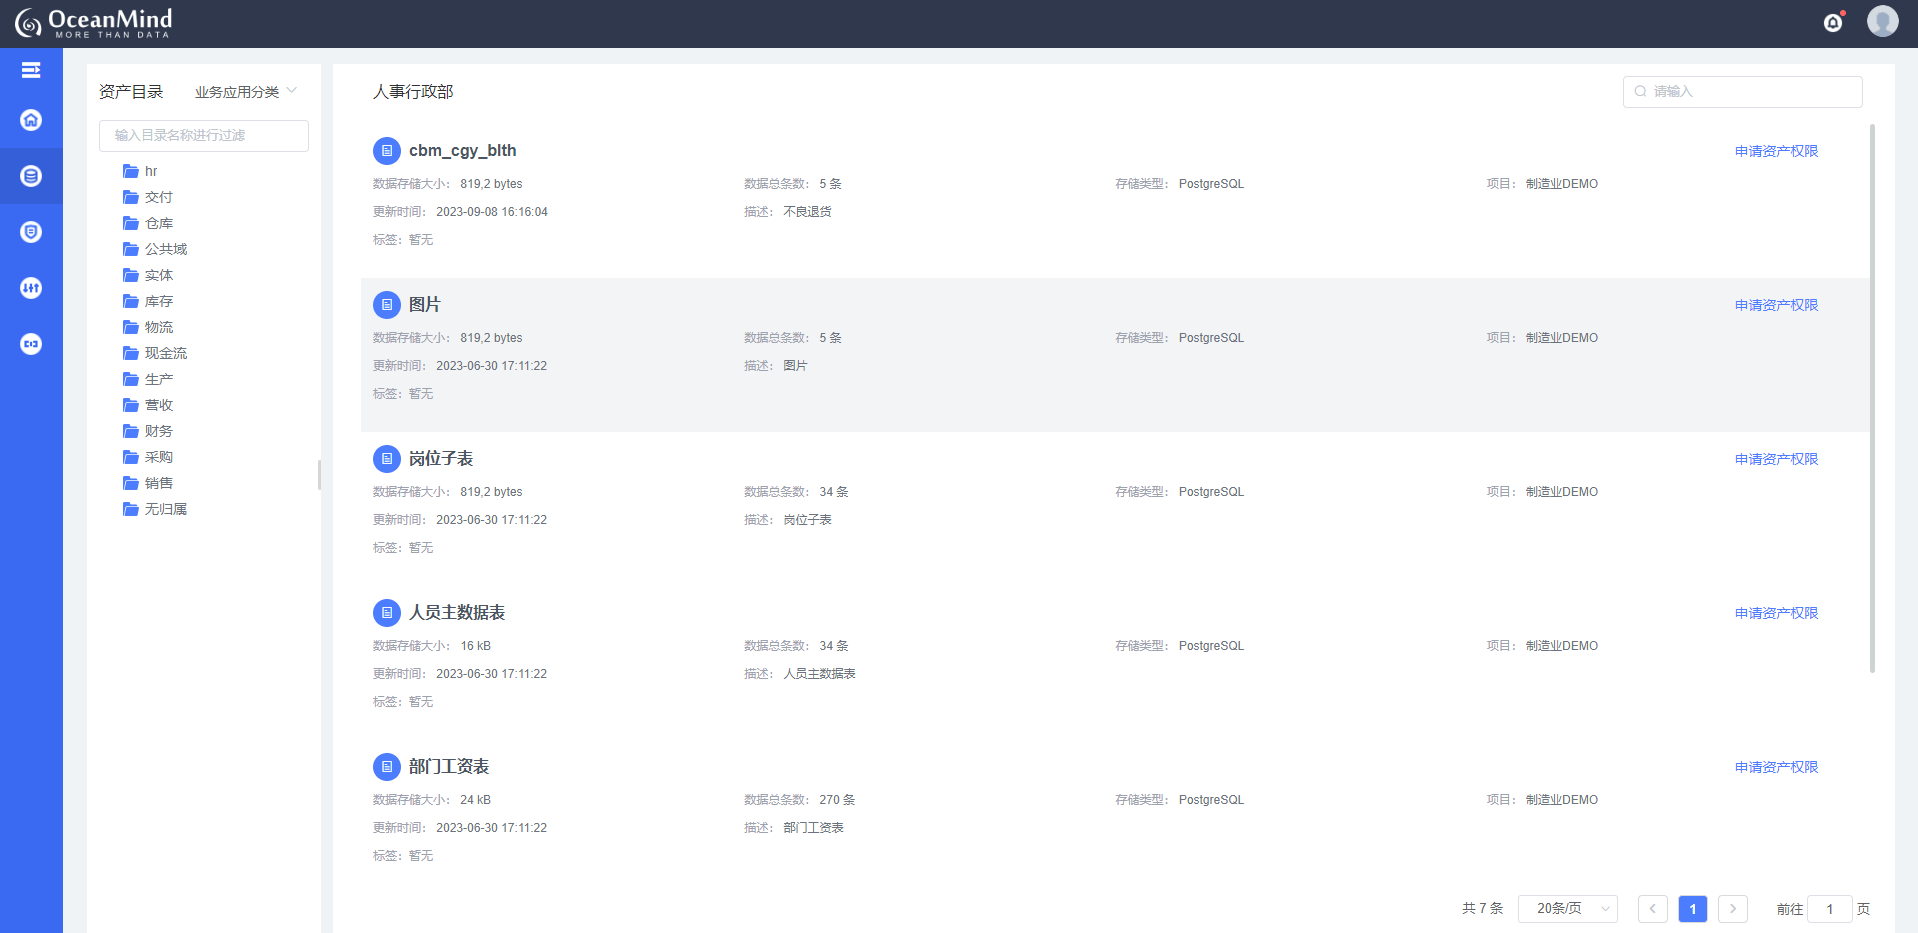Click the OceanMind logo
1918x933 pixels.
(x=94, y=23)
